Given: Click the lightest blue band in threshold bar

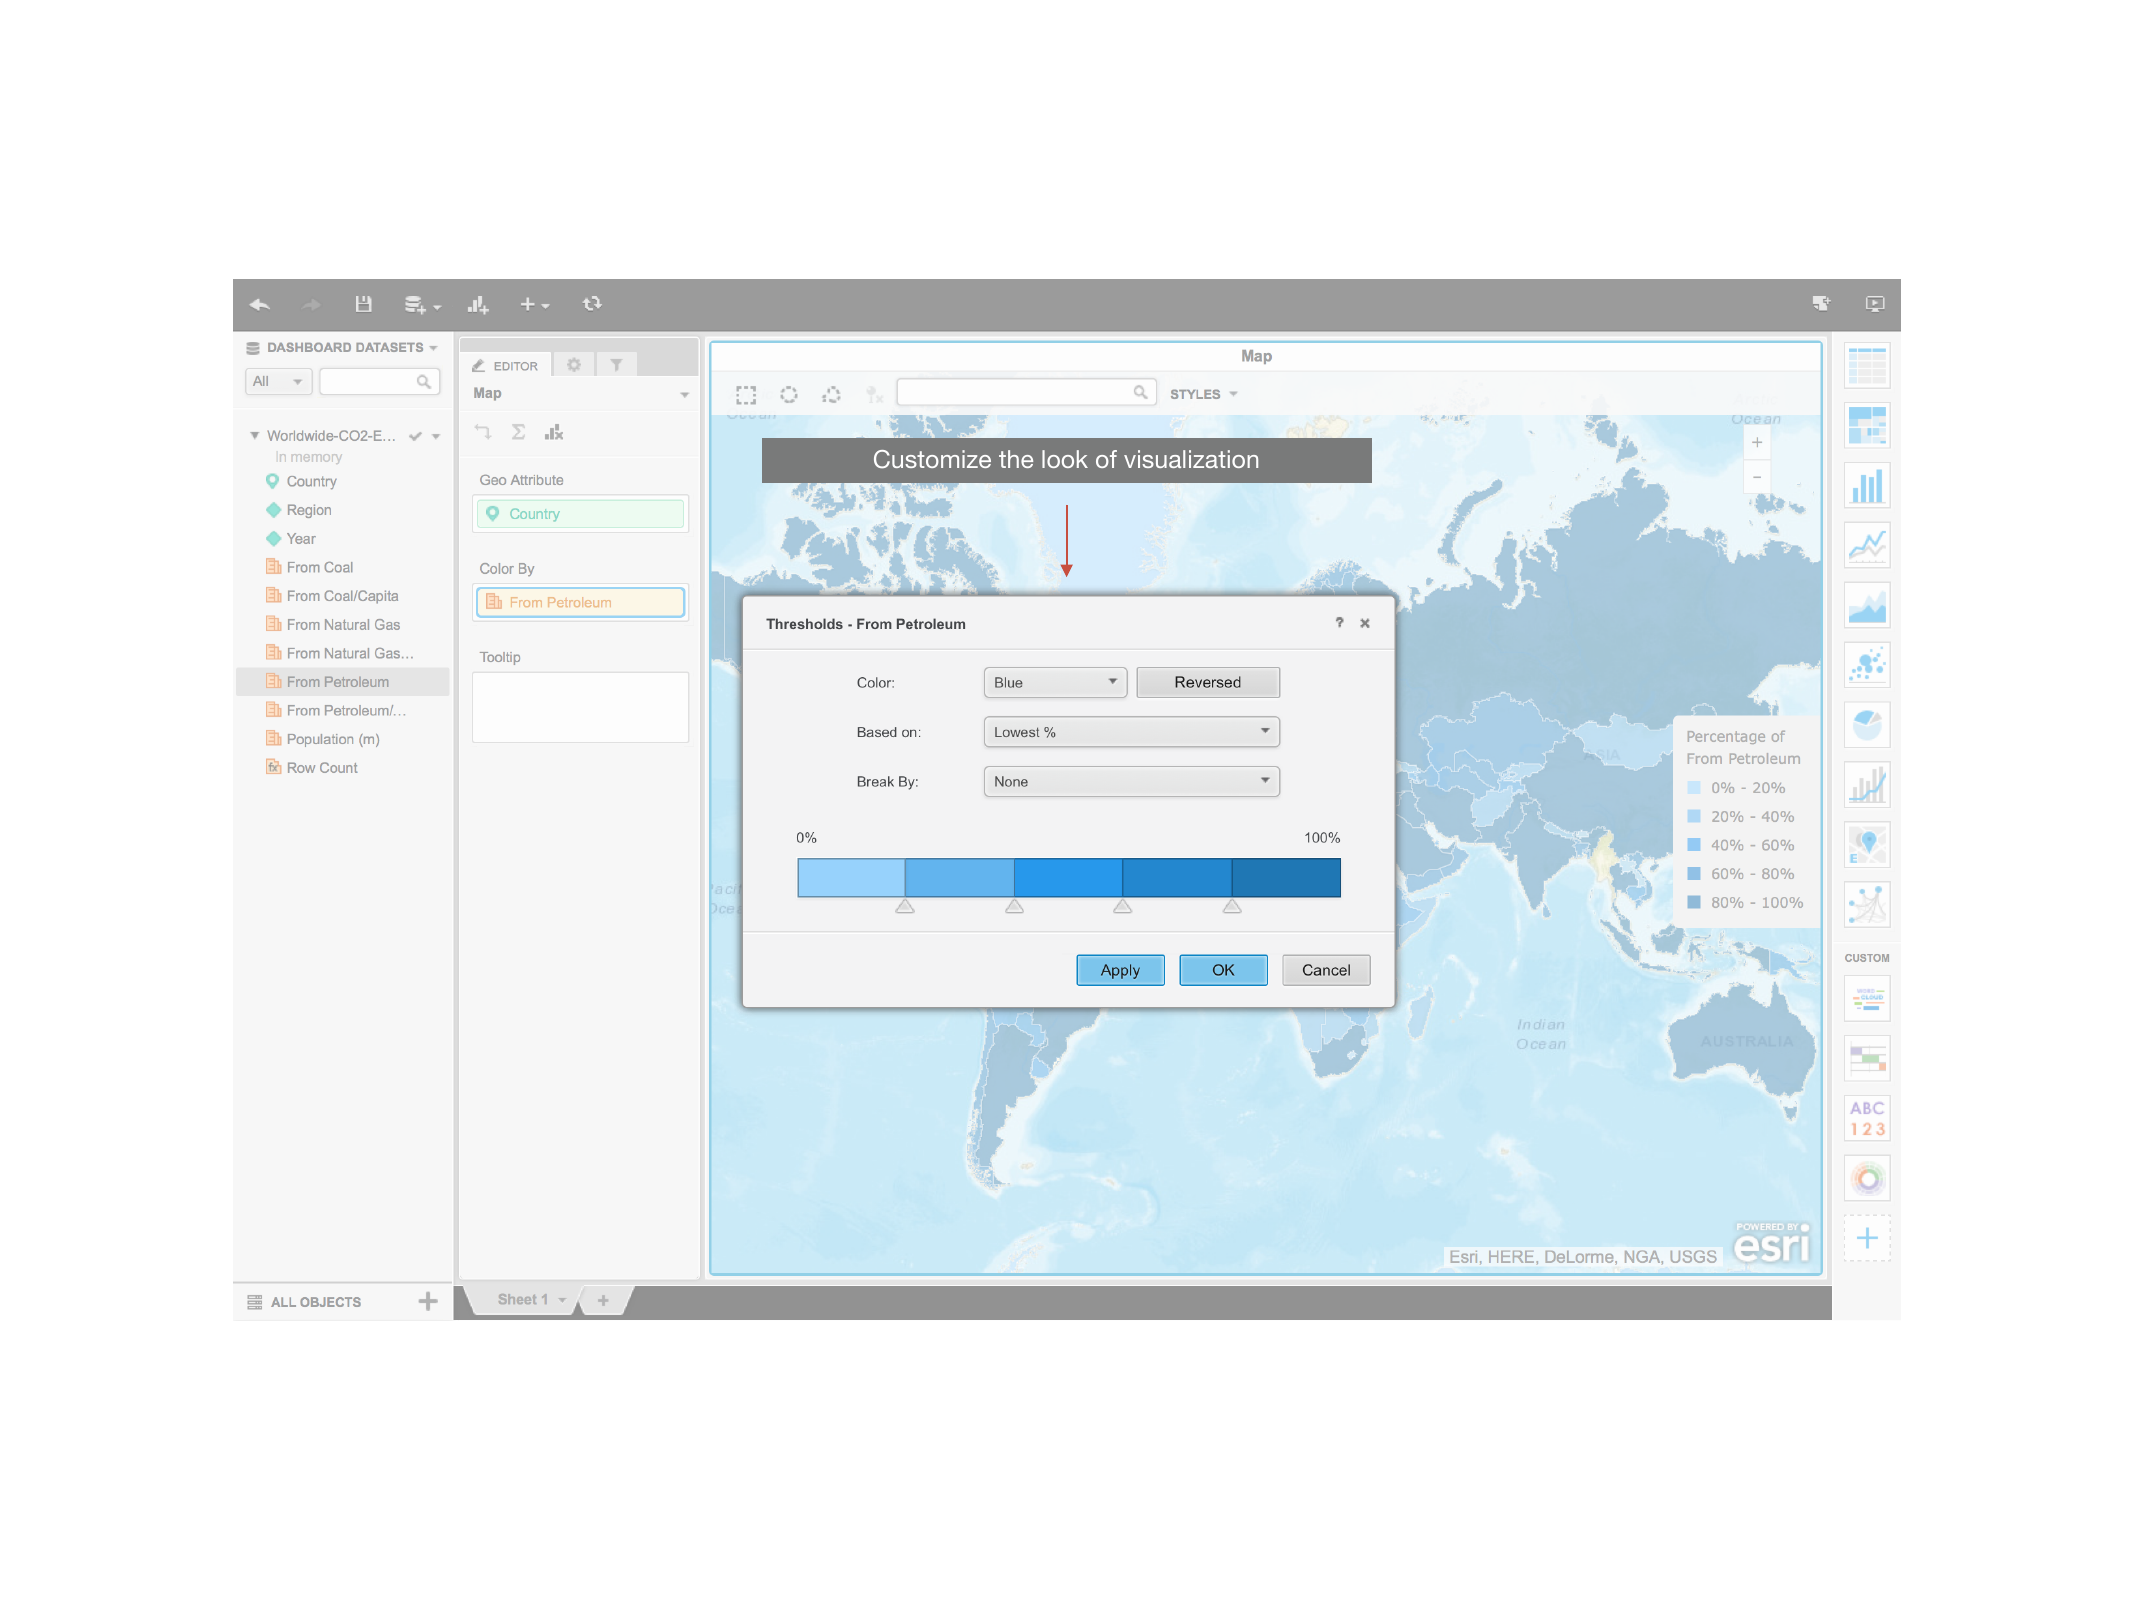Looking at the screenshot, I should [851, 877].
